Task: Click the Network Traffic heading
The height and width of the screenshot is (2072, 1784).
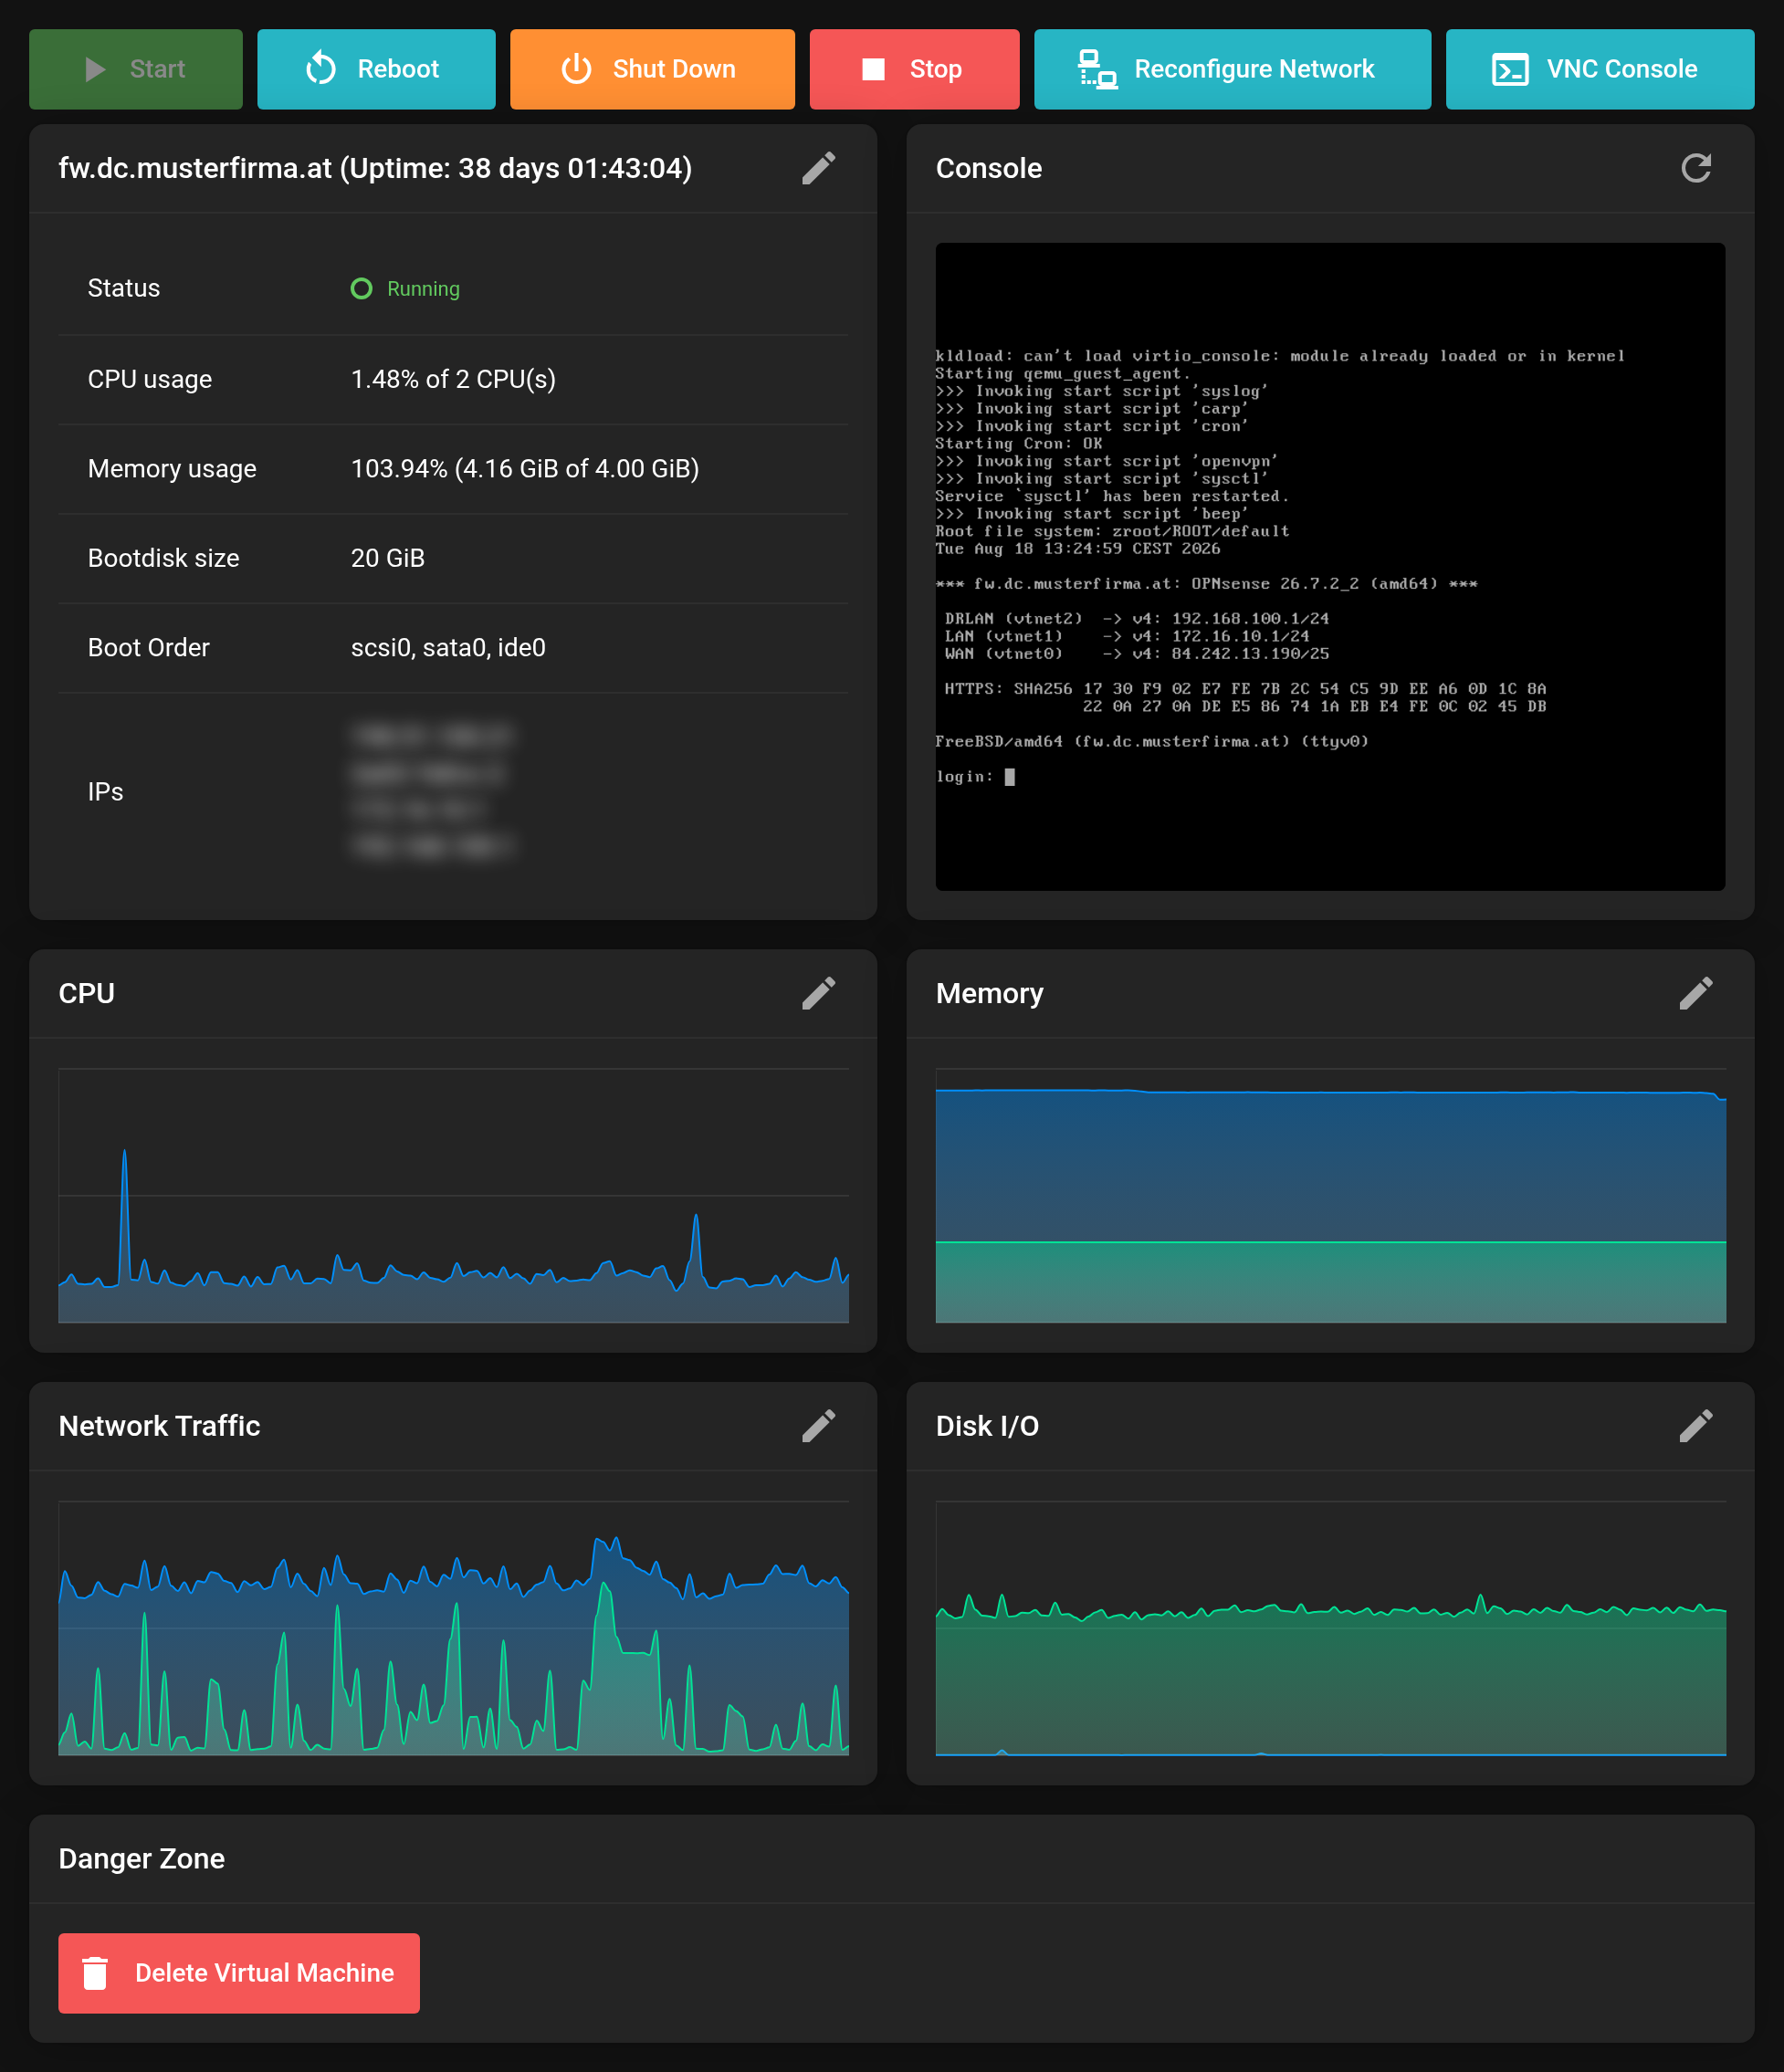Action: [x=159, y=1426]
